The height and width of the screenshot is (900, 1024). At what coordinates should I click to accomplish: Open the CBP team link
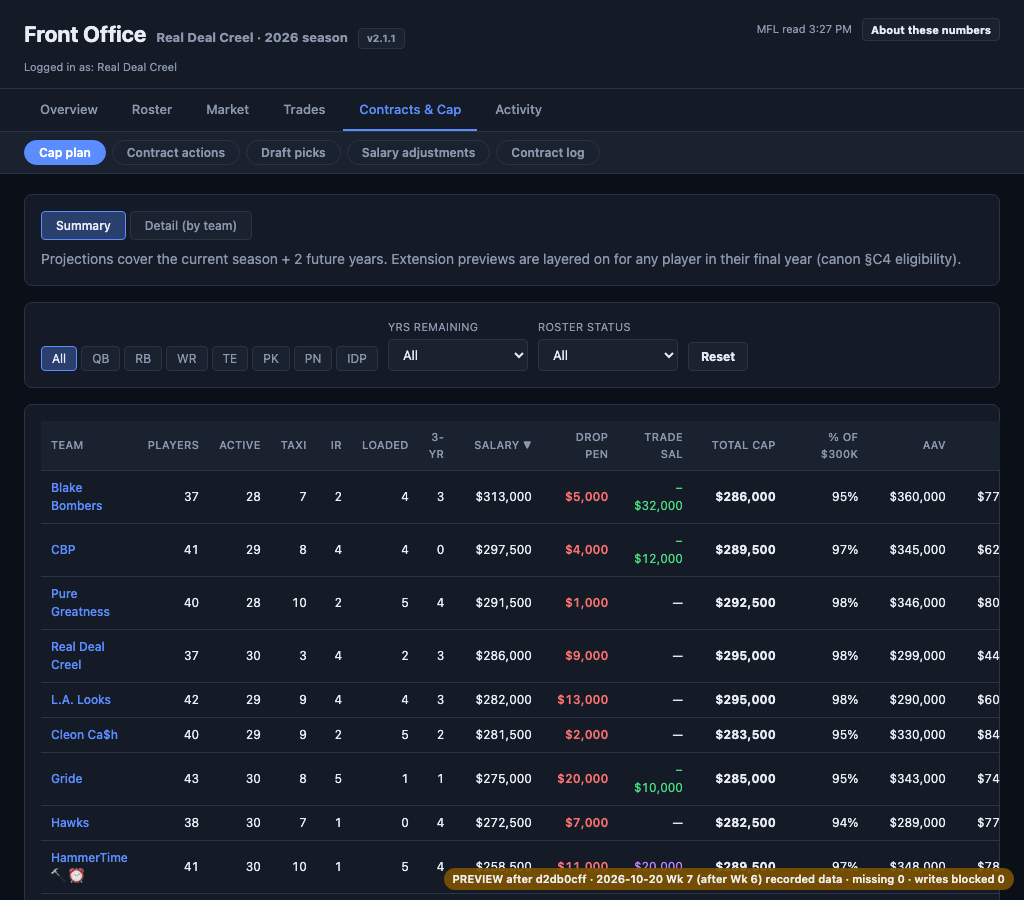coord(63,550)
